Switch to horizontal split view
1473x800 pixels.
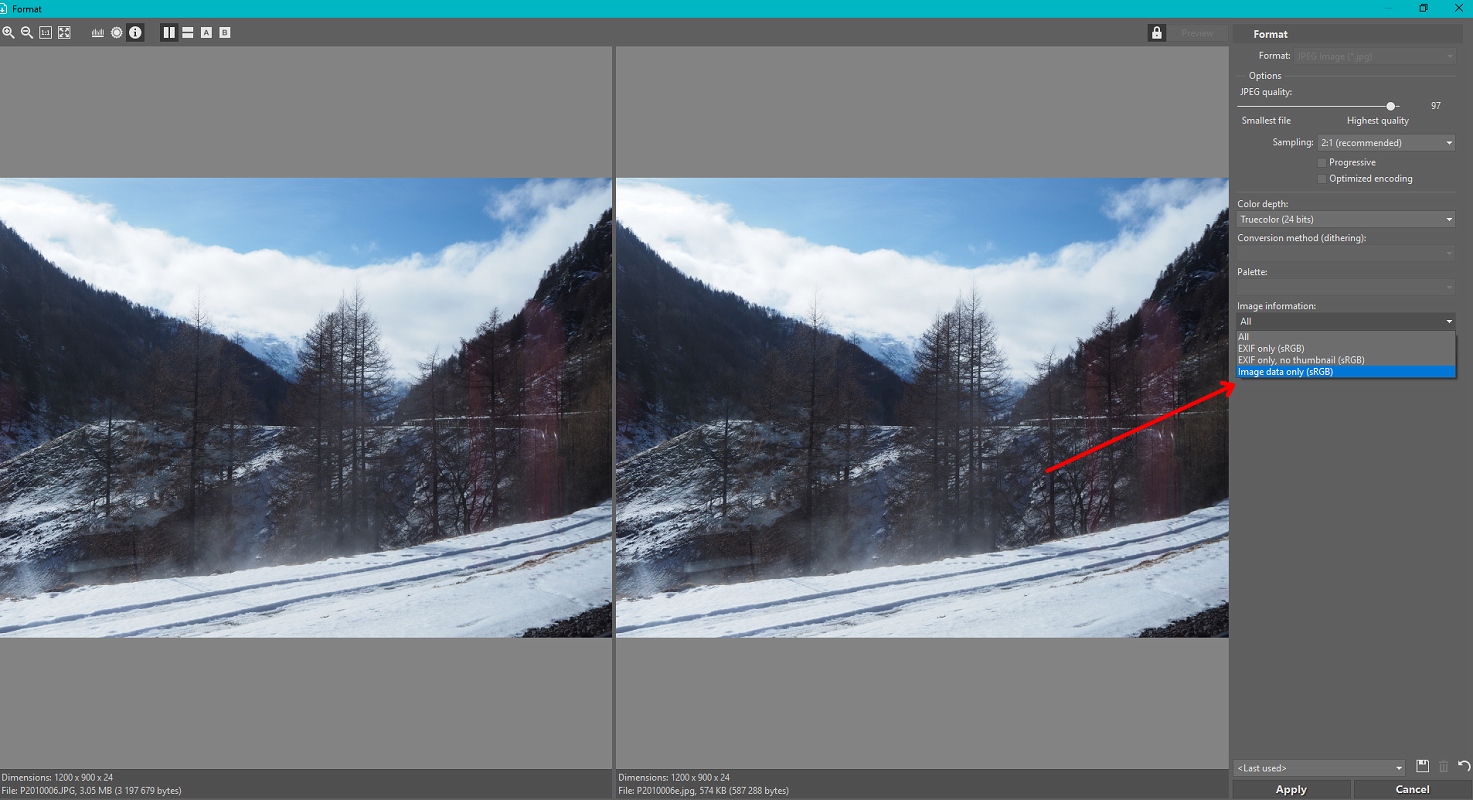click(x=187, y=33)
